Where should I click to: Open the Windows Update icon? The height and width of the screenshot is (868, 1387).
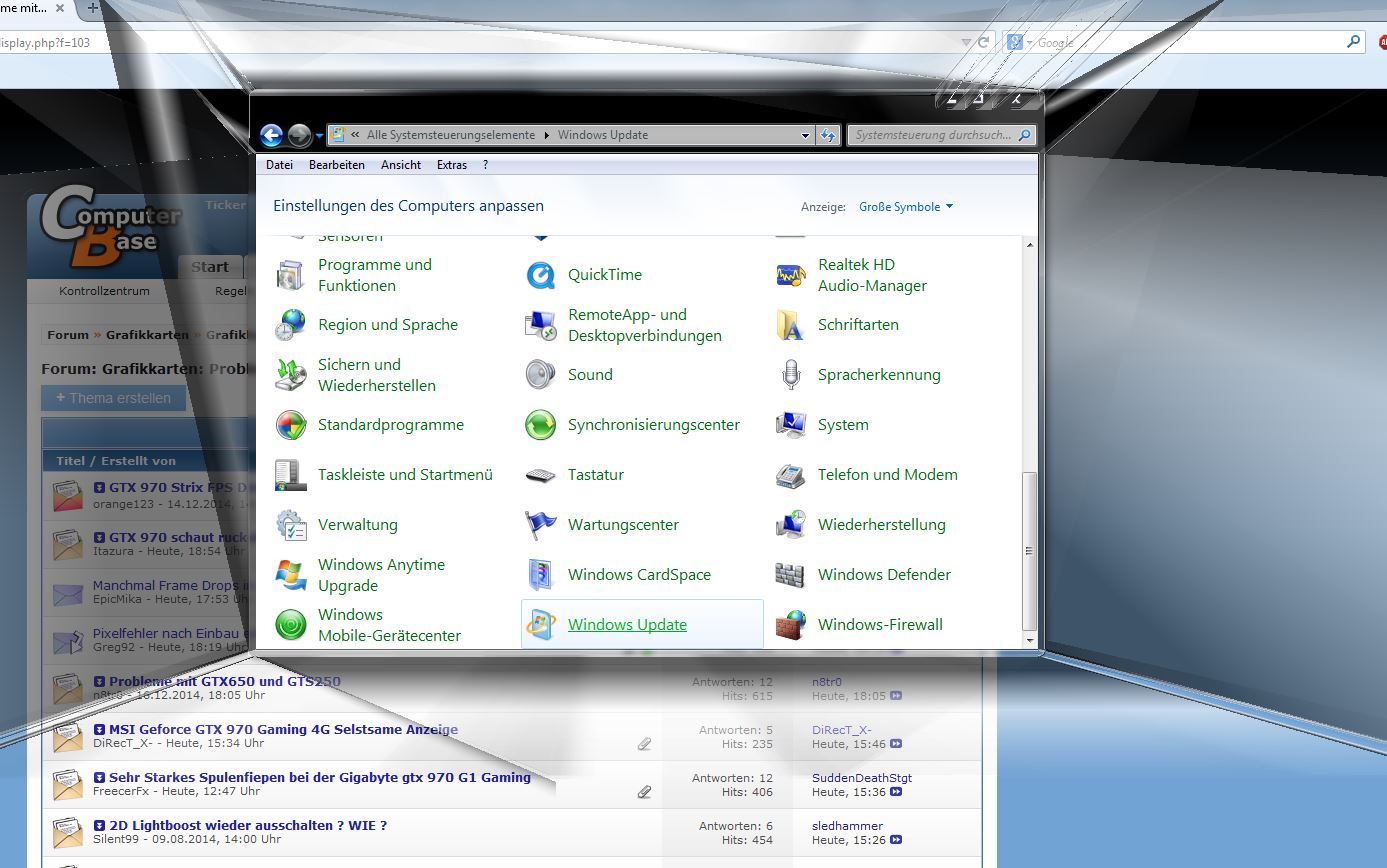[541, 625]
